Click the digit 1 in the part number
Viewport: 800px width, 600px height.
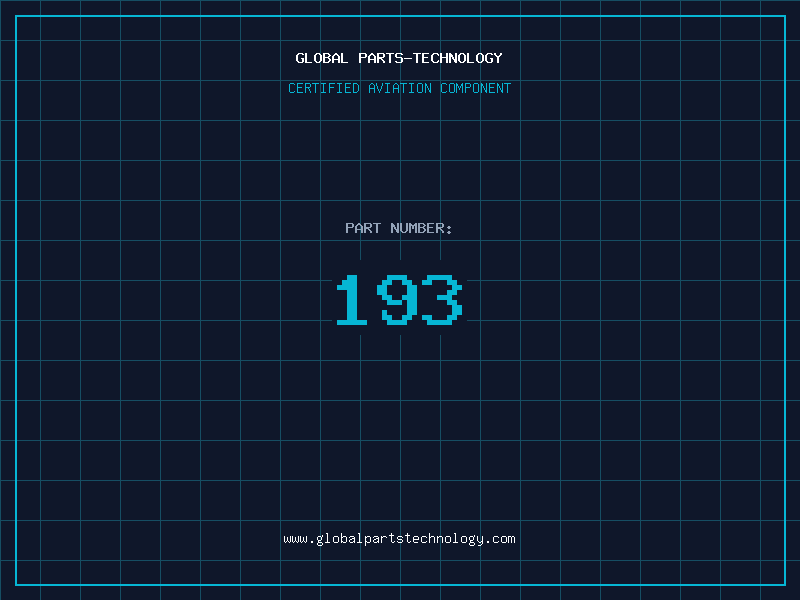351,300
